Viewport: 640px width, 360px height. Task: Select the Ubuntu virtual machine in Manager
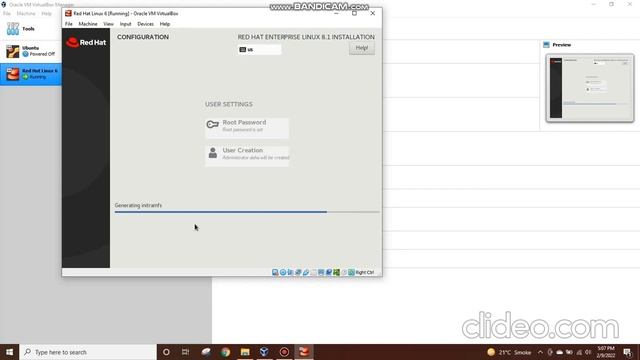(31, 51)
